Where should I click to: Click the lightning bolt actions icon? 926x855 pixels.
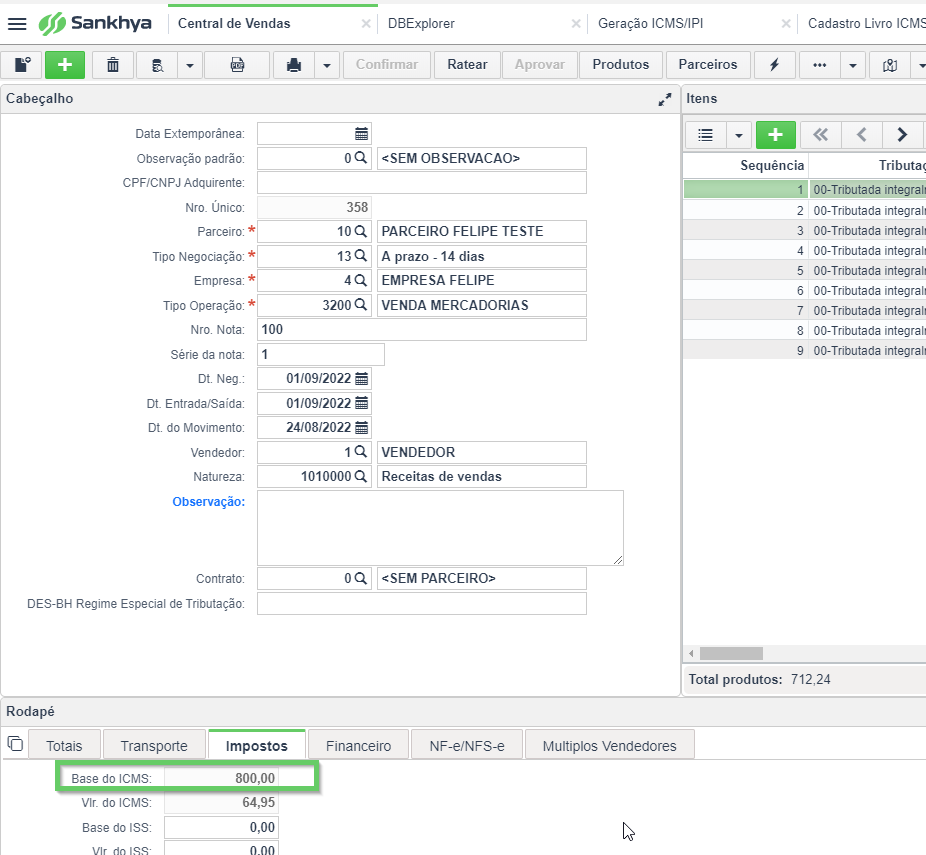tap(774, 65)
